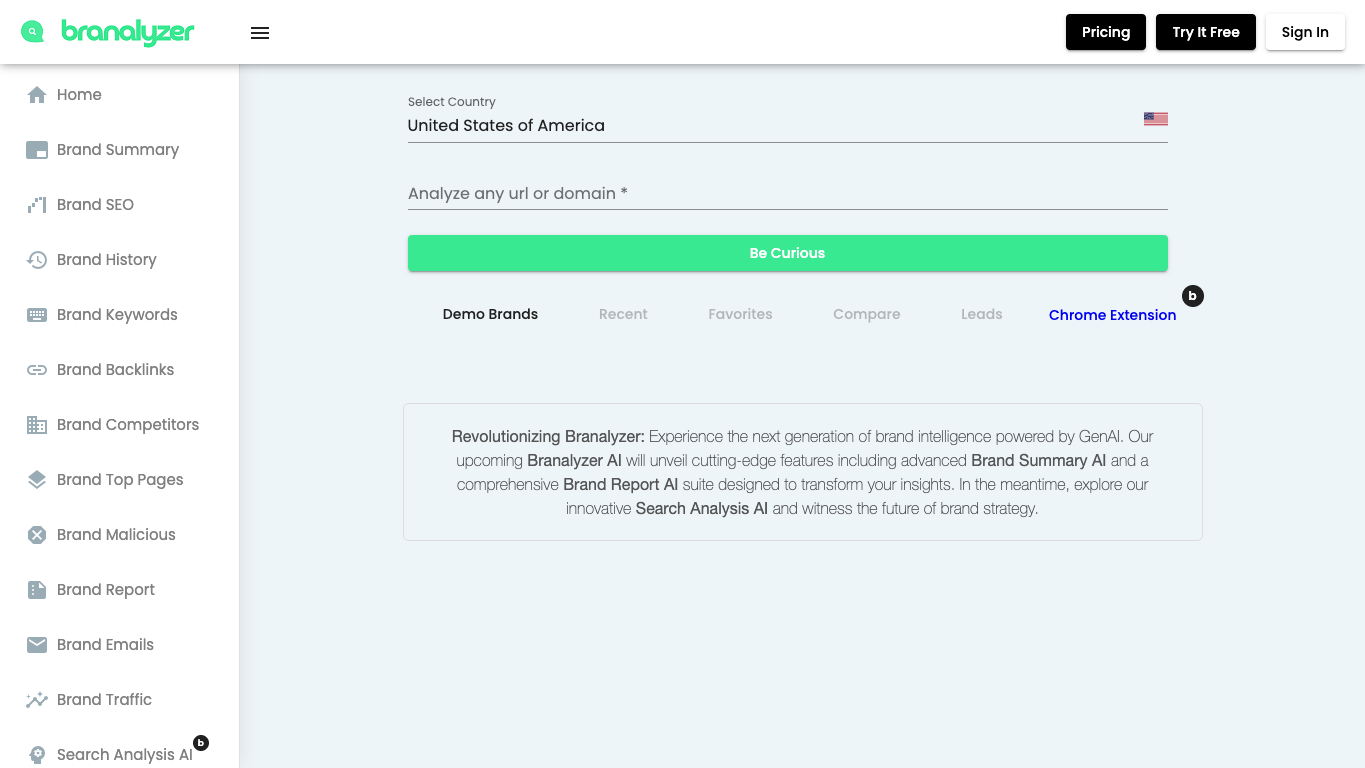Click the Try It Free button
This screenshot has height=768, width=1365.
point(1206,32)
